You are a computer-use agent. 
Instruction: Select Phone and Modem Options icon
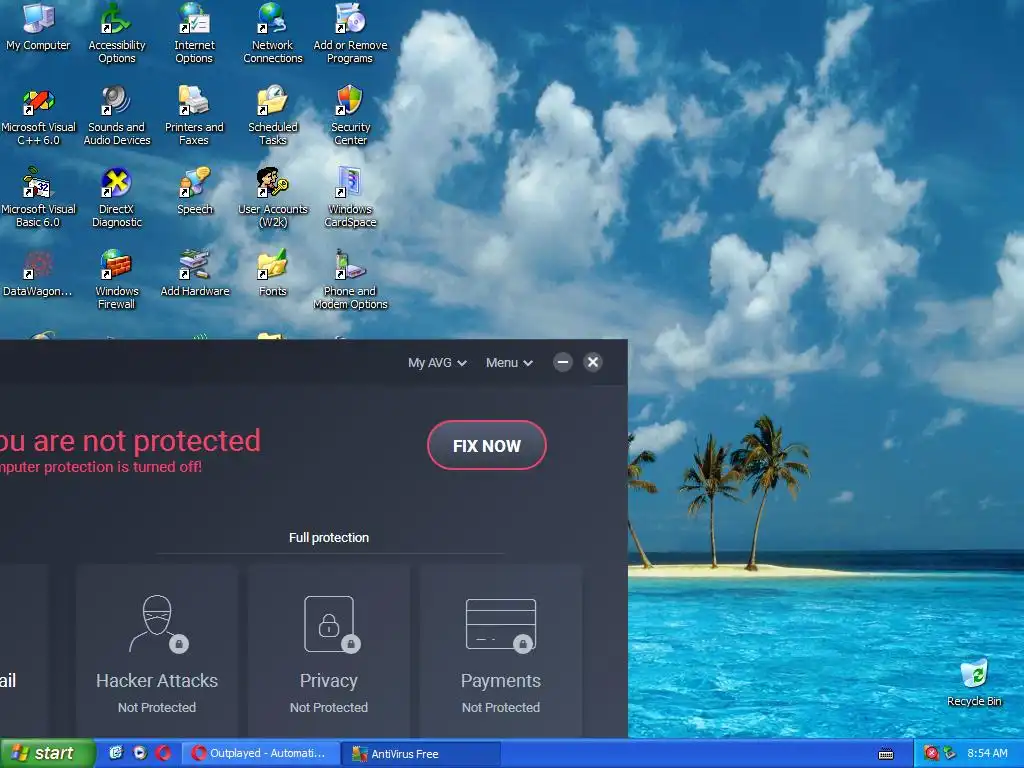coord(350,281)
